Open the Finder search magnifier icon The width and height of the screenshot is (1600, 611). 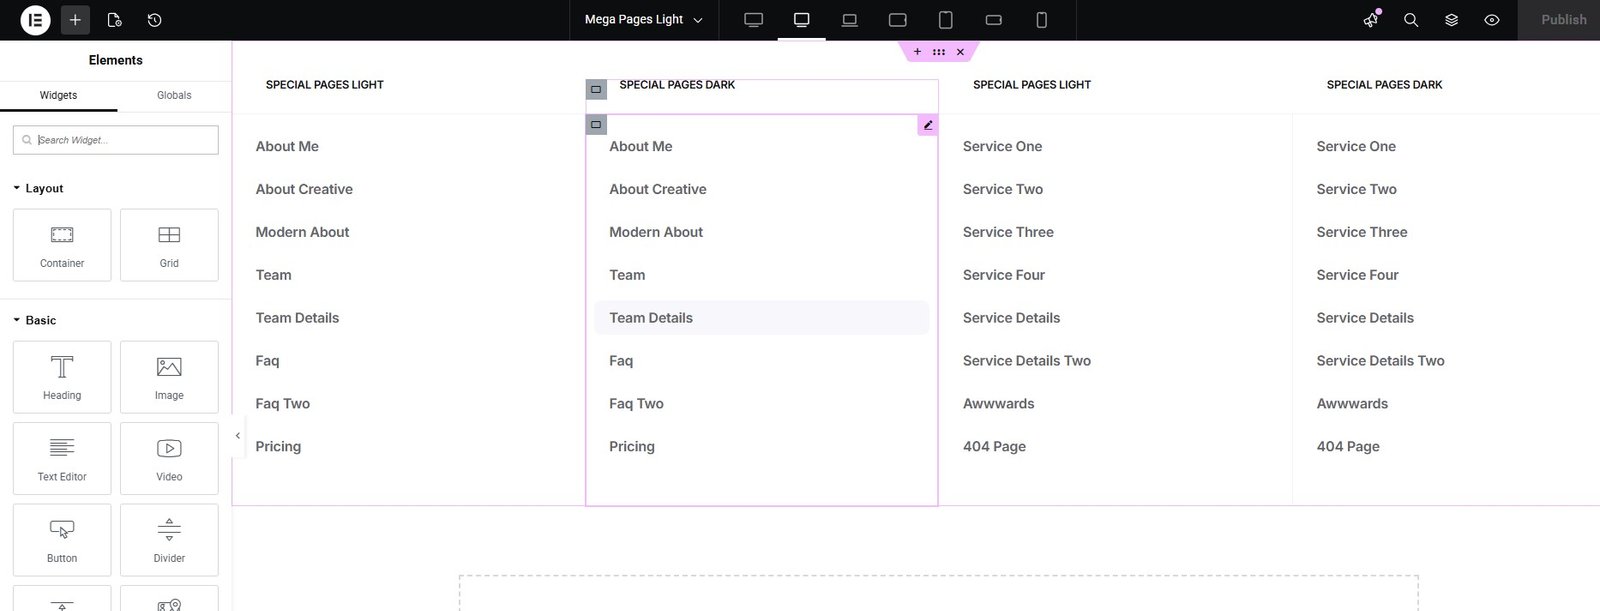1411,20
